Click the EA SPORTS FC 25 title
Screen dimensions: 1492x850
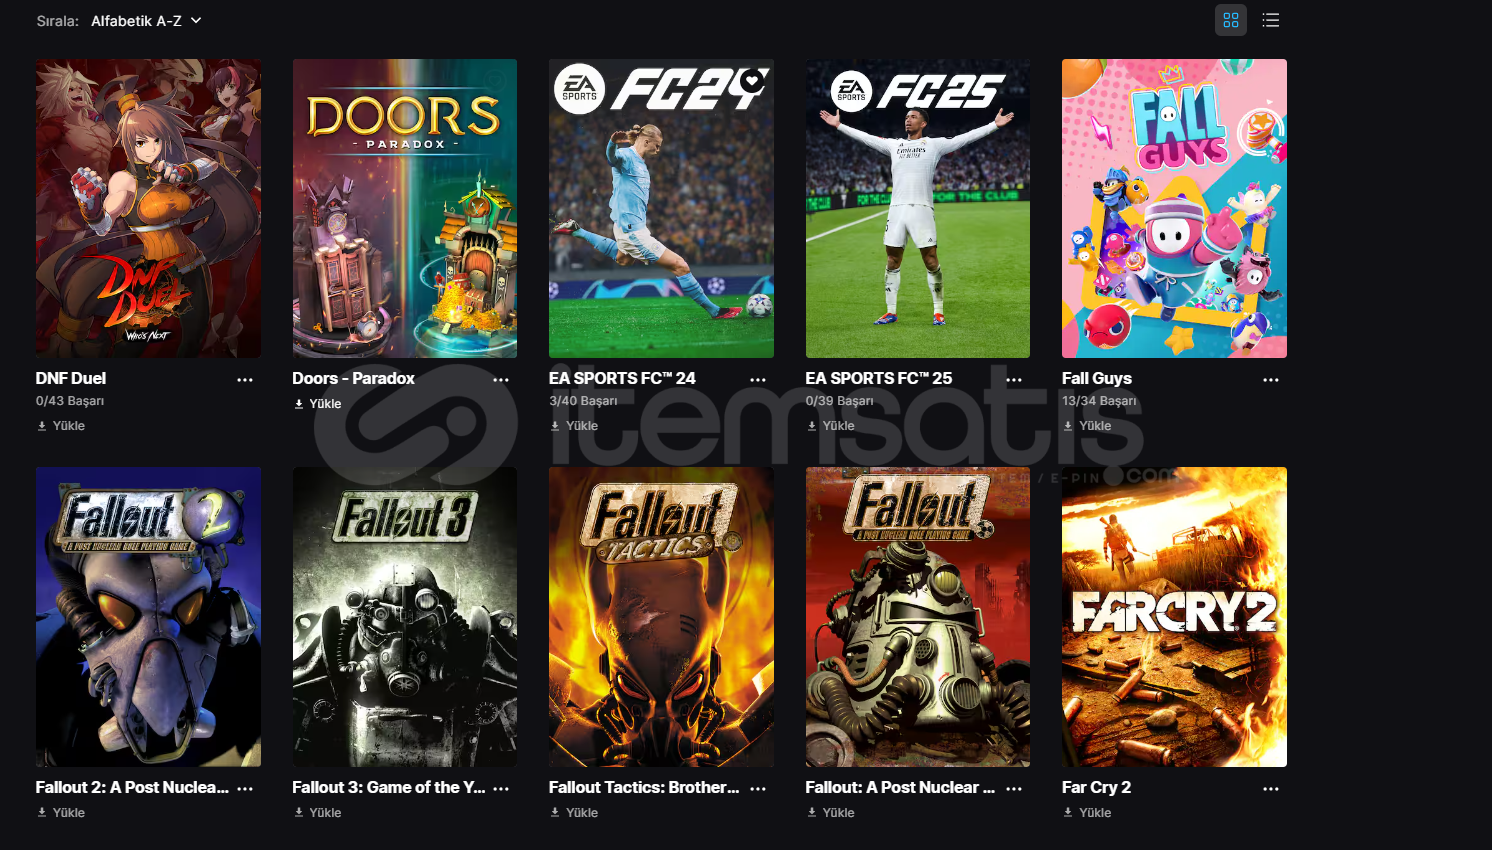[x=879, y=378]
